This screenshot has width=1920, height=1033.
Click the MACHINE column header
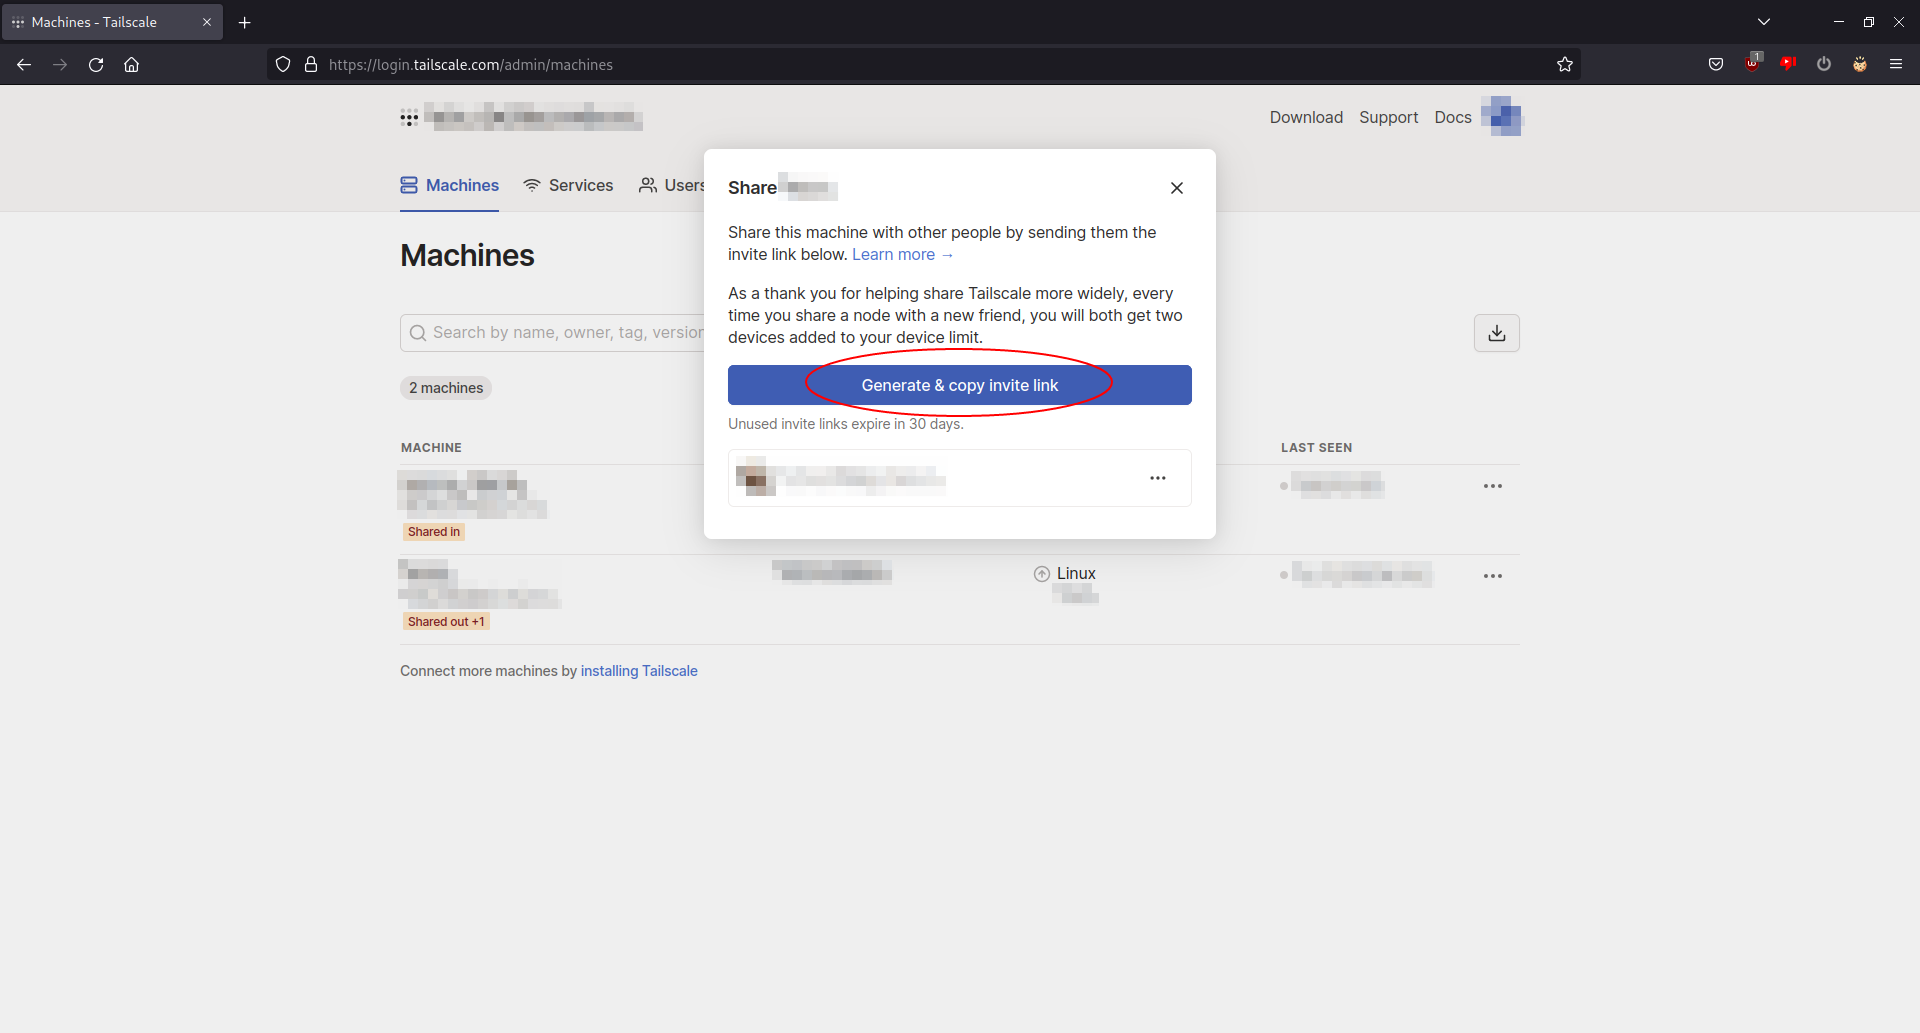431,448
